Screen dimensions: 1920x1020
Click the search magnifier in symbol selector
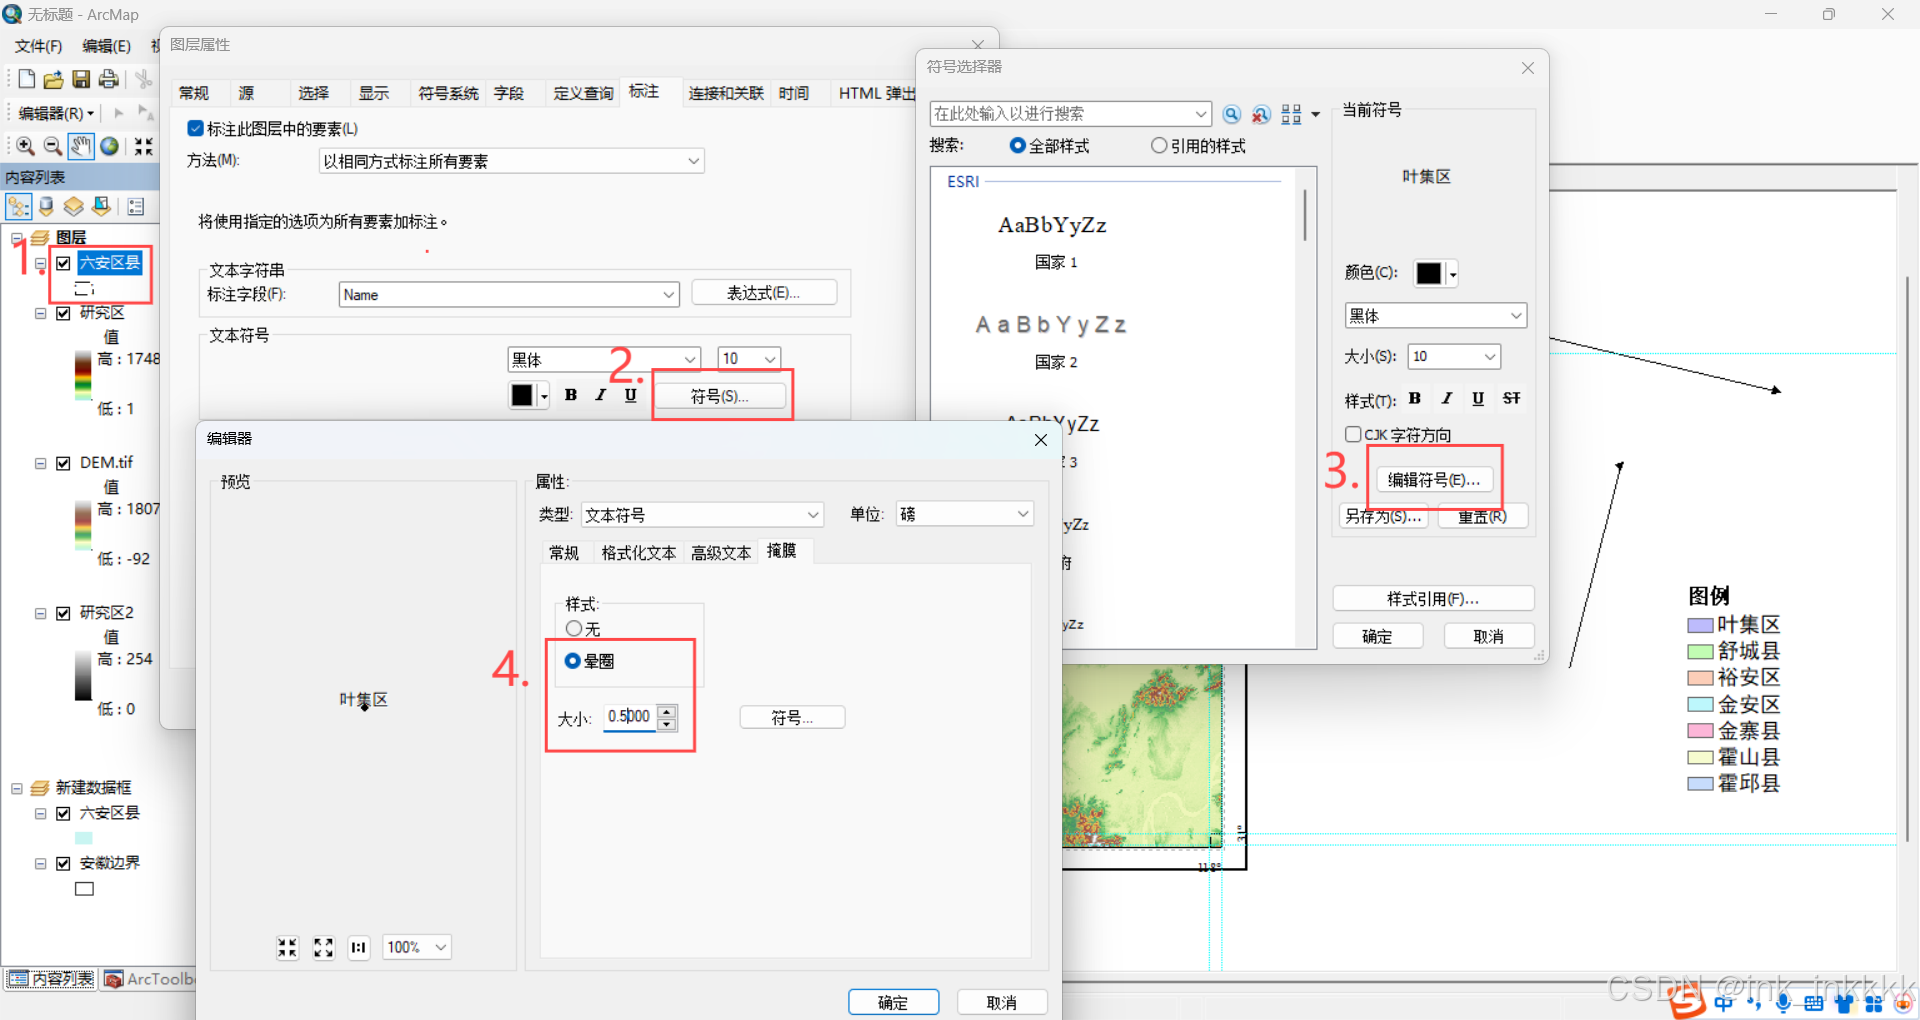[x=1232, y=114]
